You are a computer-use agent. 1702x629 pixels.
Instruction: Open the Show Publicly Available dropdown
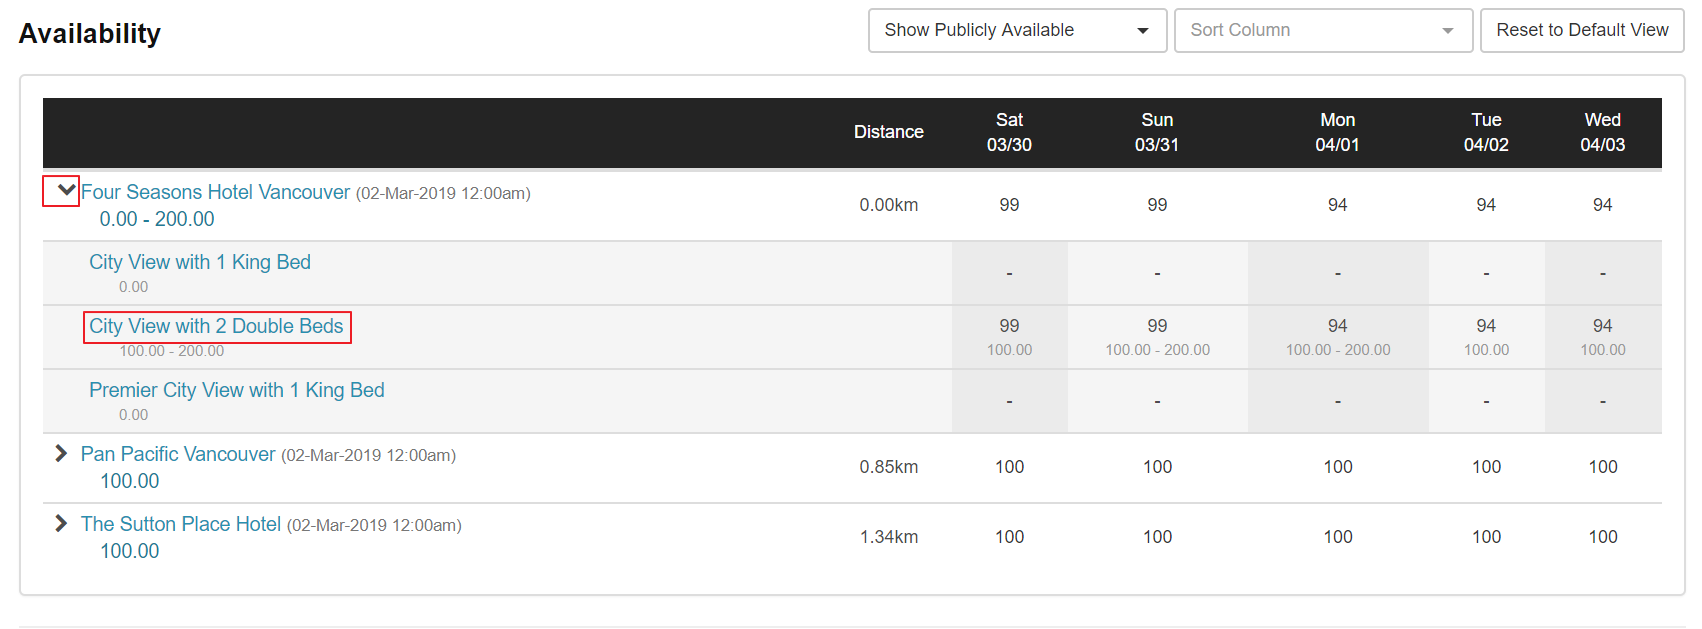coord(1016,31)
